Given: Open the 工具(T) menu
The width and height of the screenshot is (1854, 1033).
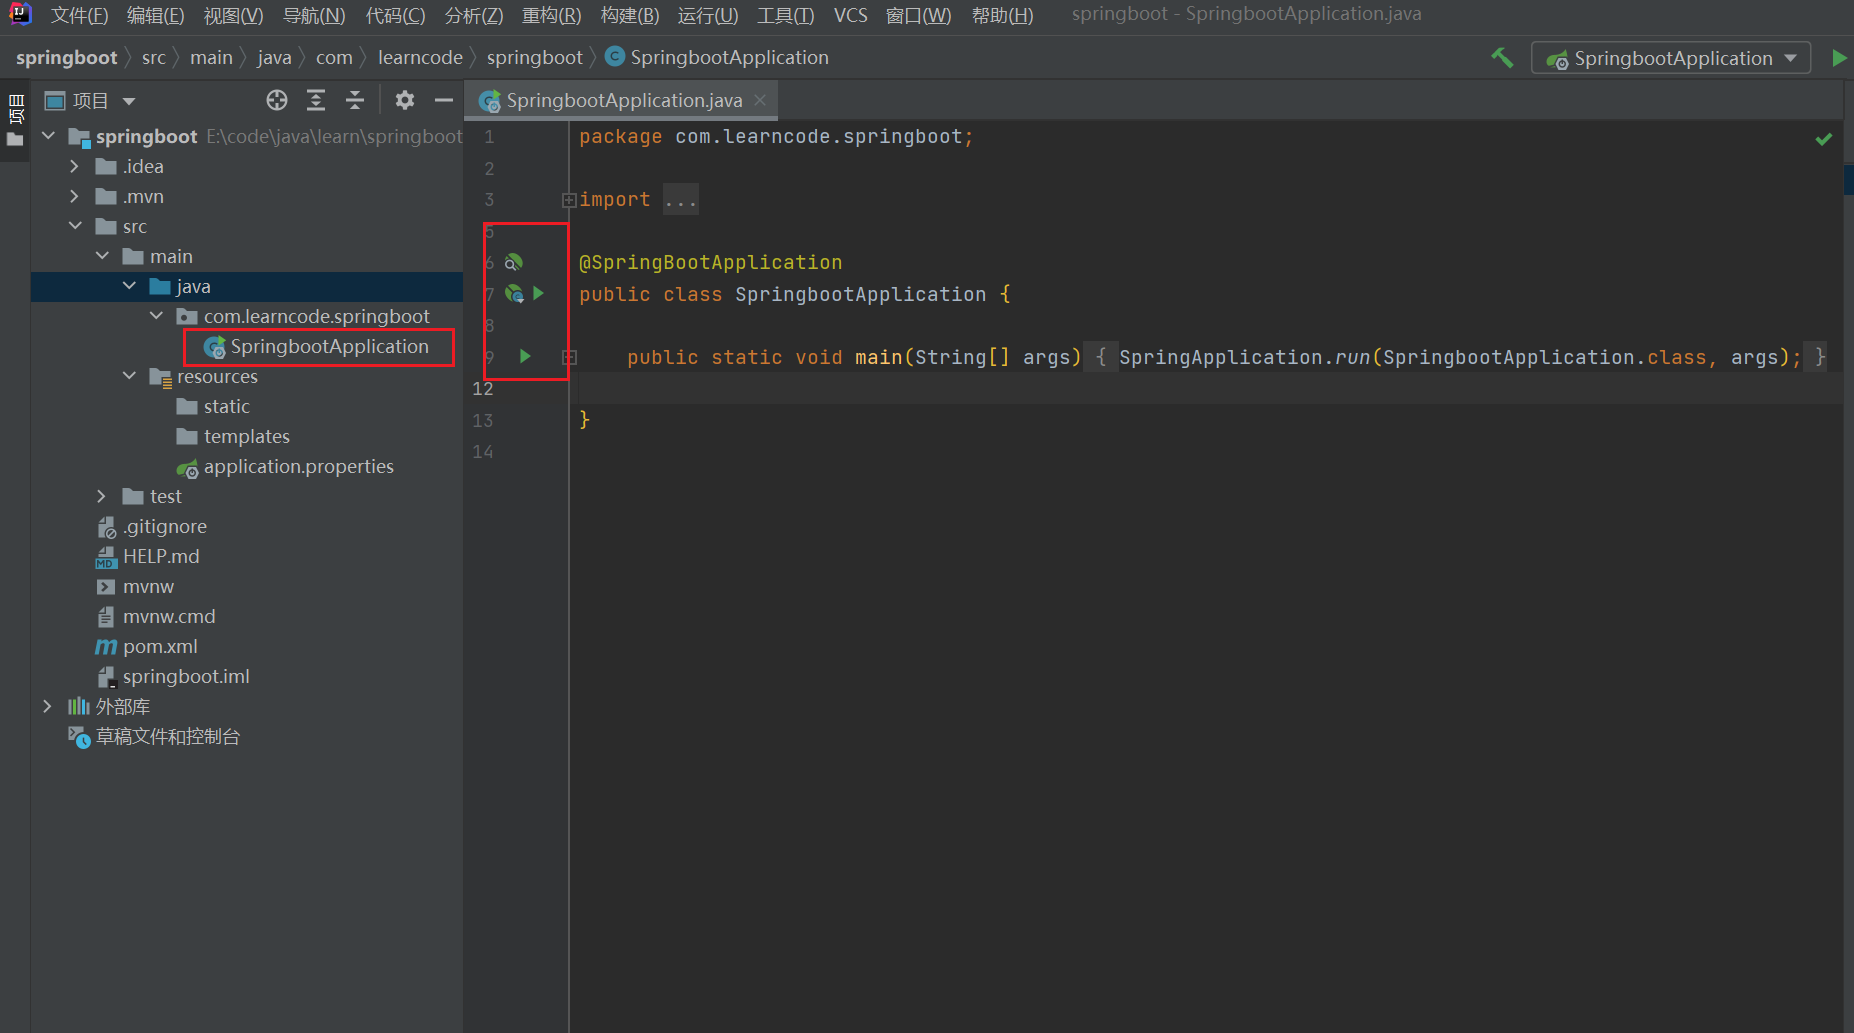Looking at the screenshot, I should click(x=785, y=16).
